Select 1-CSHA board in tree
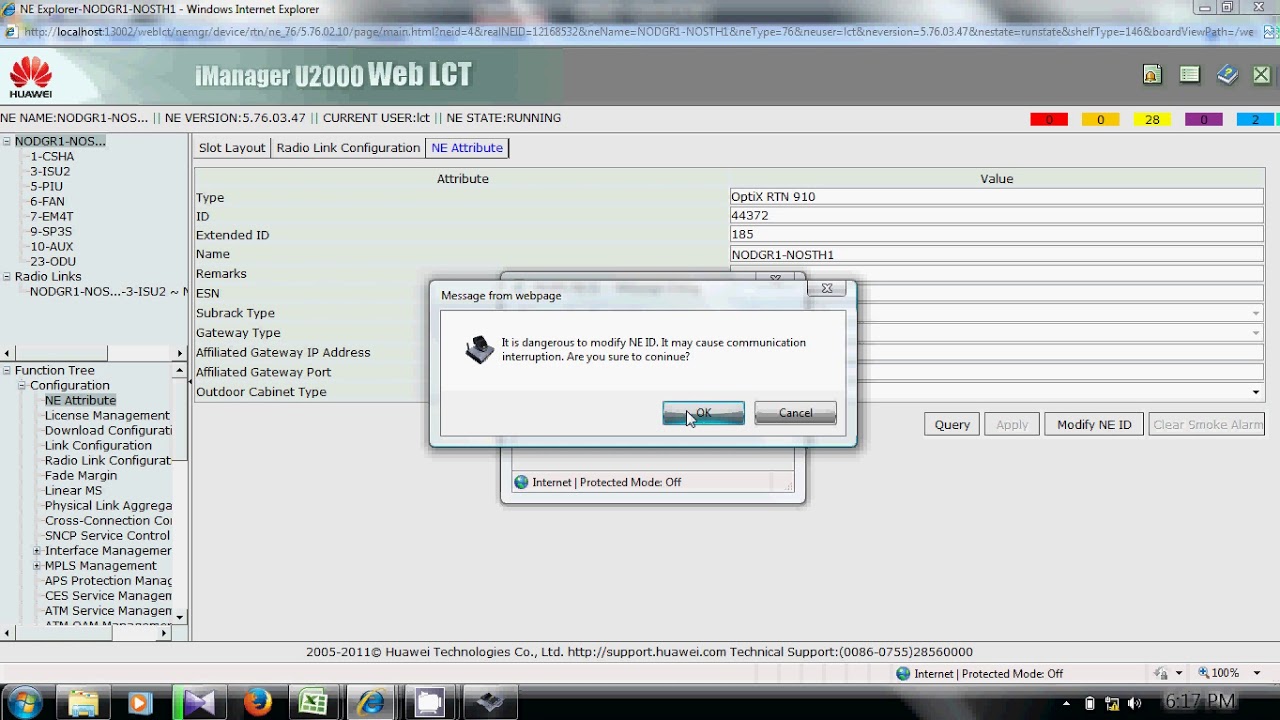The height and width of the screenshot is (720, 1280). 52,156
